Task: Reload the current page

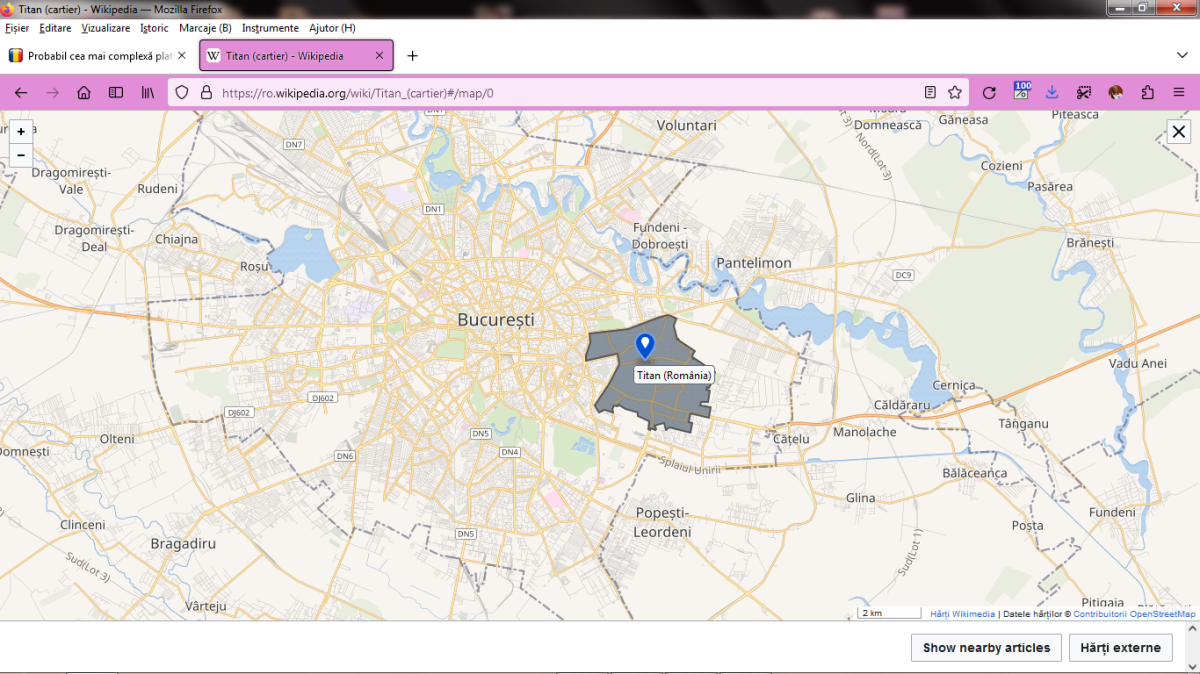Action: (989, 92)
